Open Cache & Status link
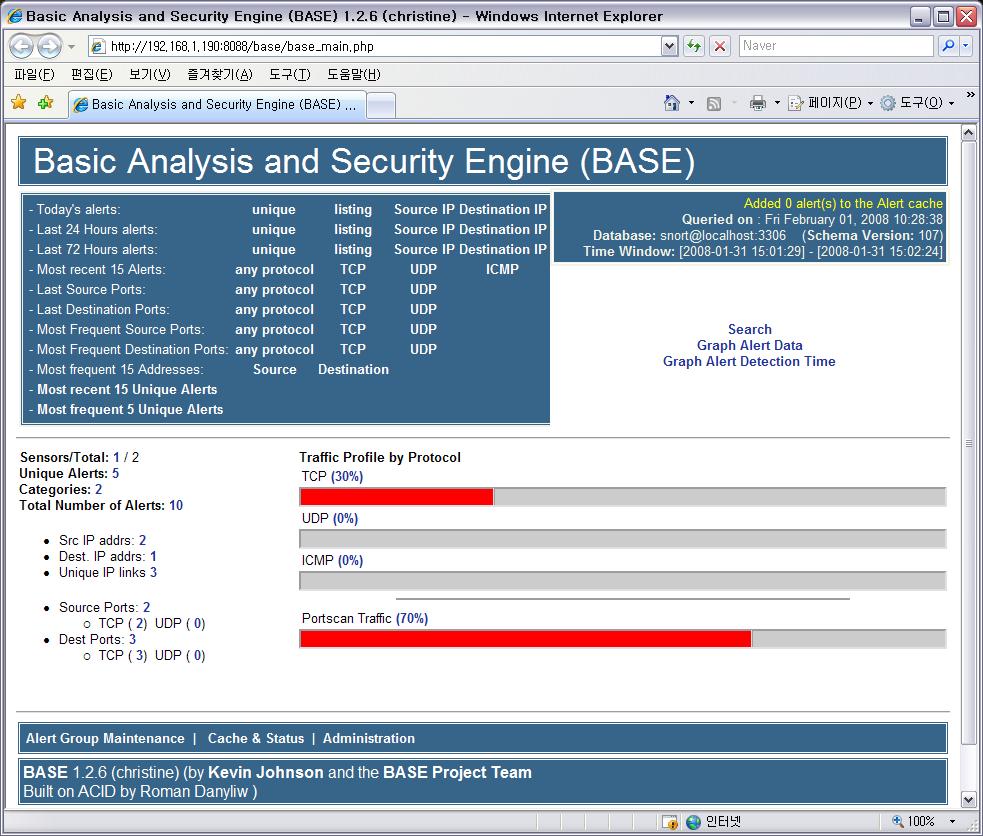The height and width of the screenshot is (836, 983). (256, 738)
